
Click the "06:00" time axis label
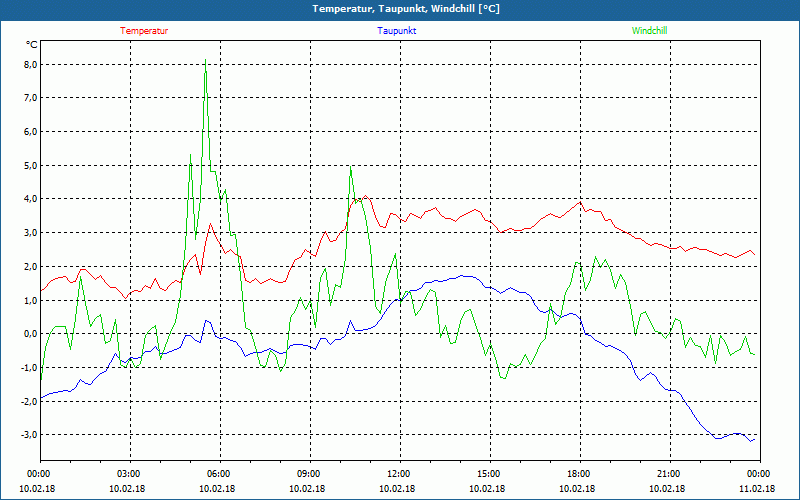(x=220, y=474)
